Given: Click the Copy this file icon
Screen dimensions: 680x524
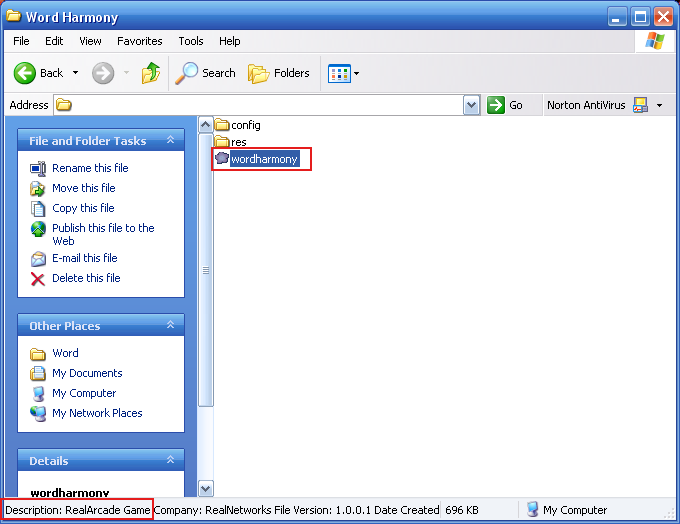Looking at the screenshot, I should (x=38, y=208).
